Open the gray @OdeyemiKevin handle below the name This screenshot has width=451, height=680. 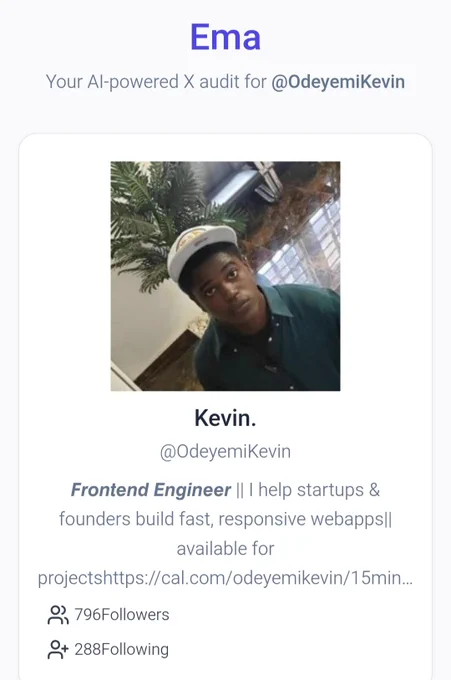(x=225, y=452)
